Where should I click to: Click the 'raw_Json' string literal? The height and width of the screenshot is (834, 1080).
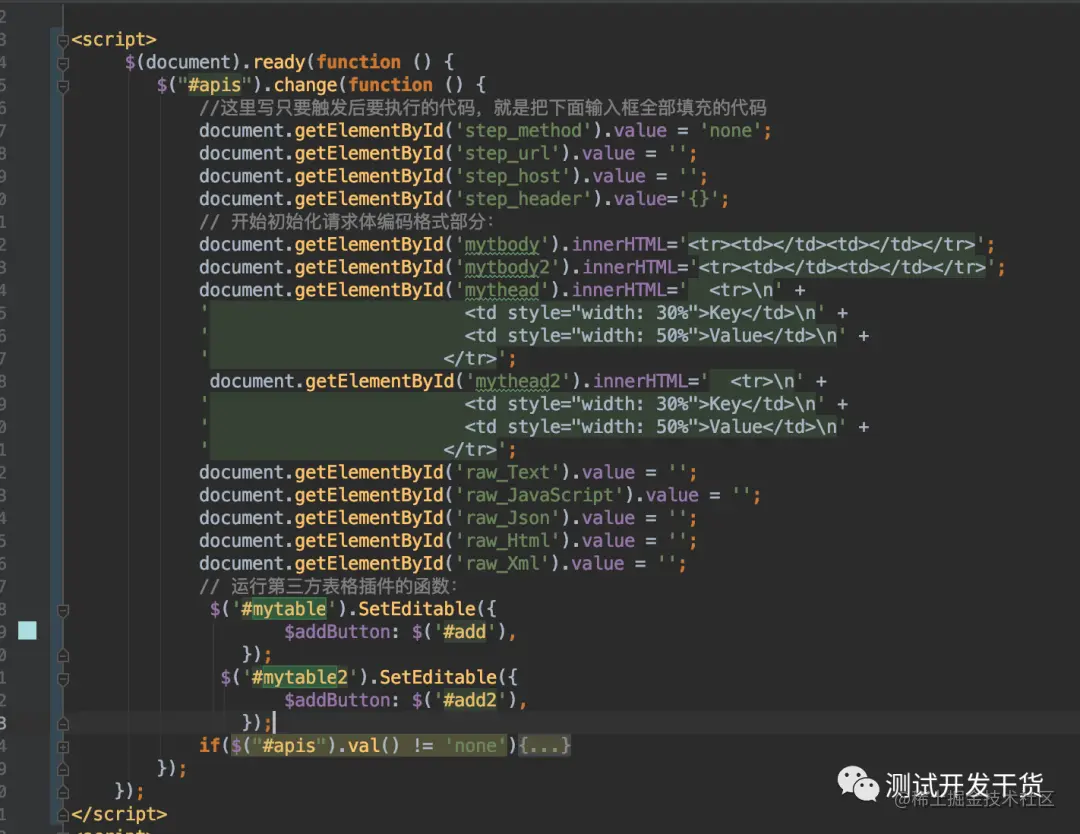(508, 517)
